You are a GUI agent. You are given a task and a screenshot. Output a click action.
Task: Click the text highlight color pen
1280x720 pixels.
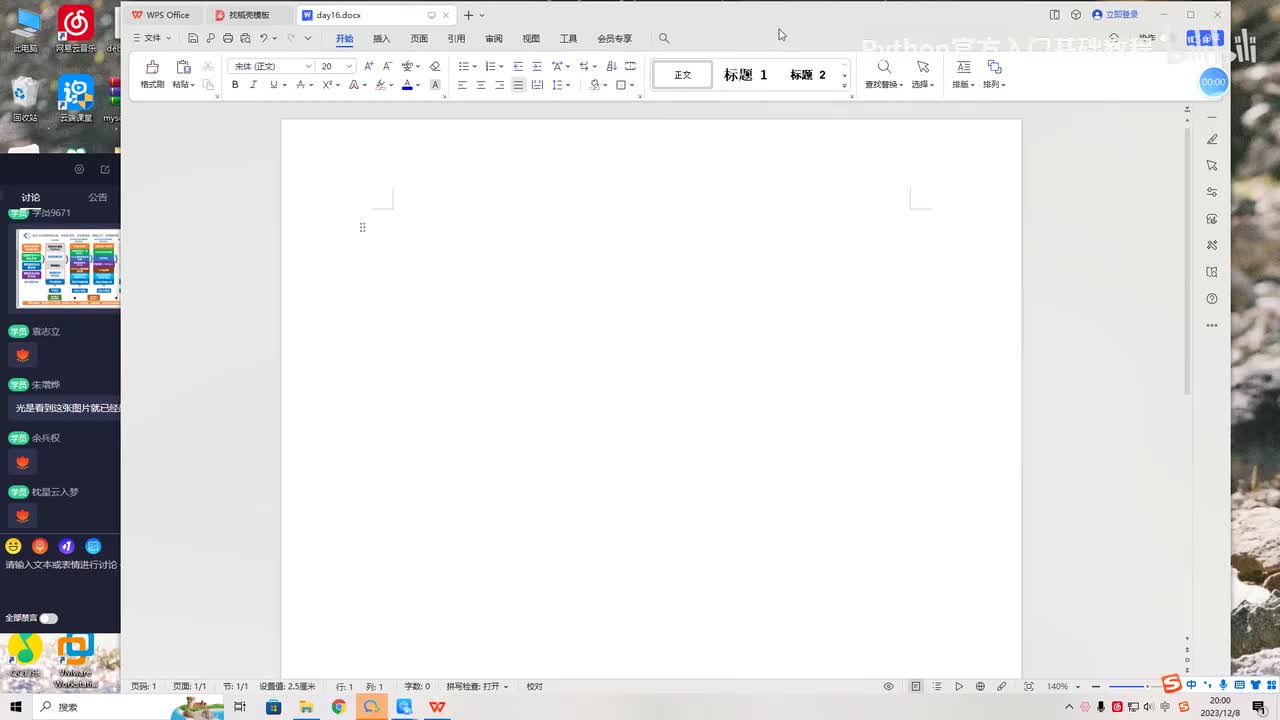click(380, 85)
